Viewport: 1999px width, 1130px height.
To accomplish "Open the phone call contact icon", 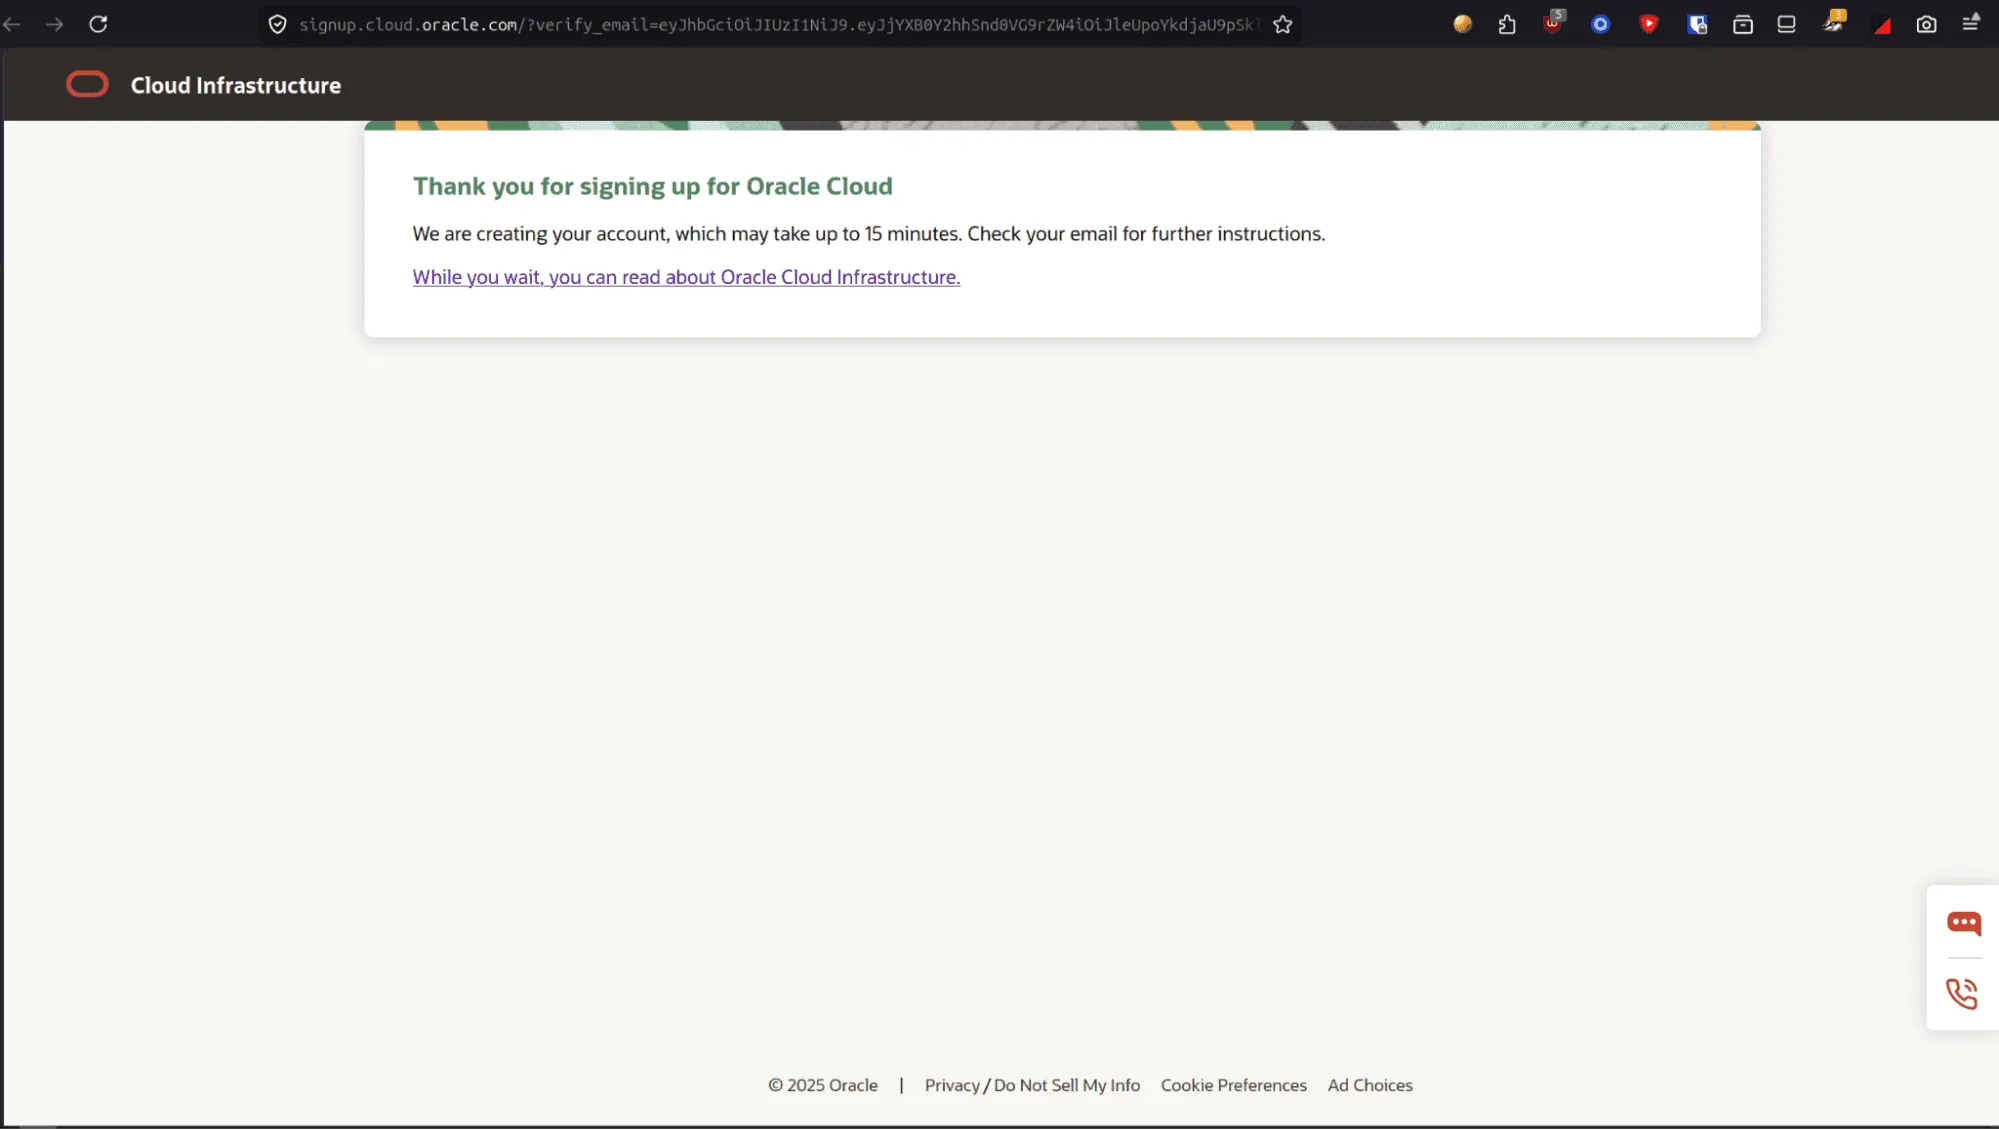I will coord(1962,994).
